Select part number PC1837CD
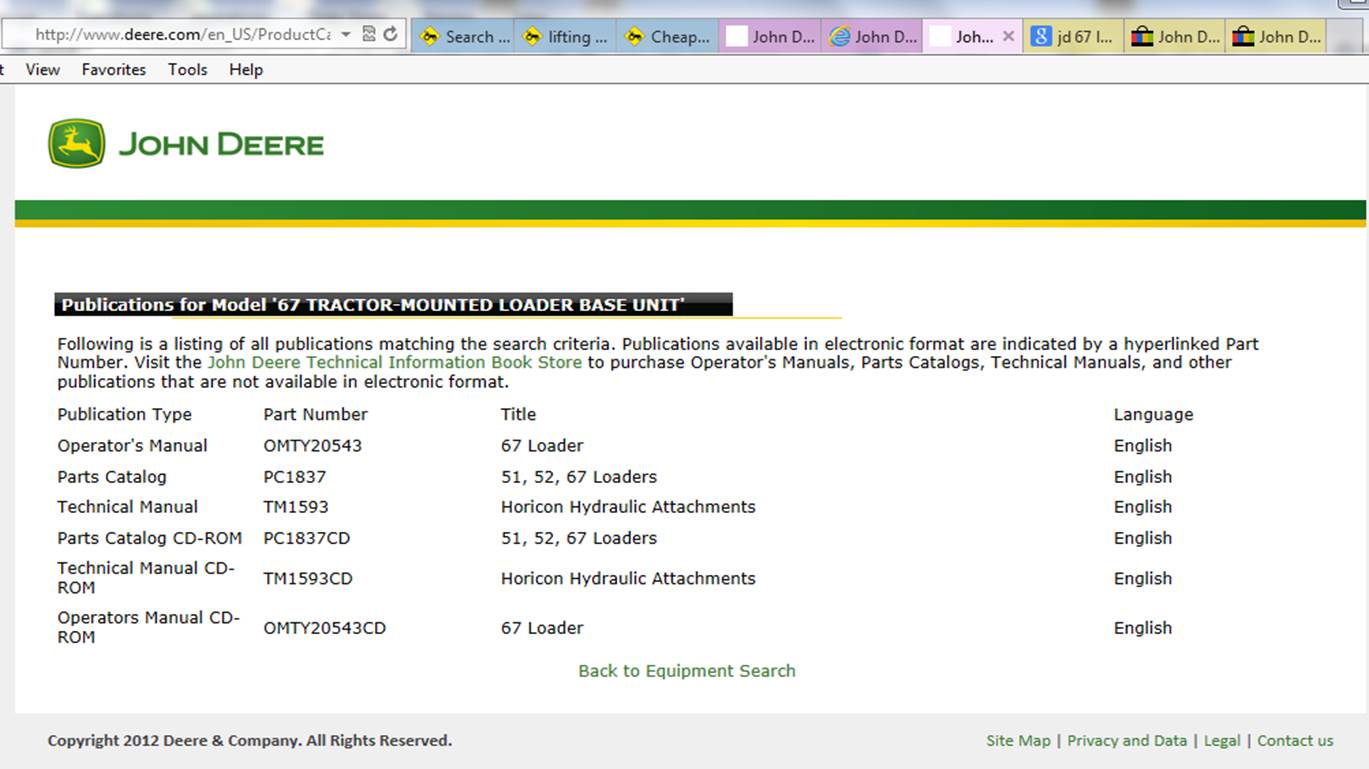1369x769 pixels. [x=307, y=538]
